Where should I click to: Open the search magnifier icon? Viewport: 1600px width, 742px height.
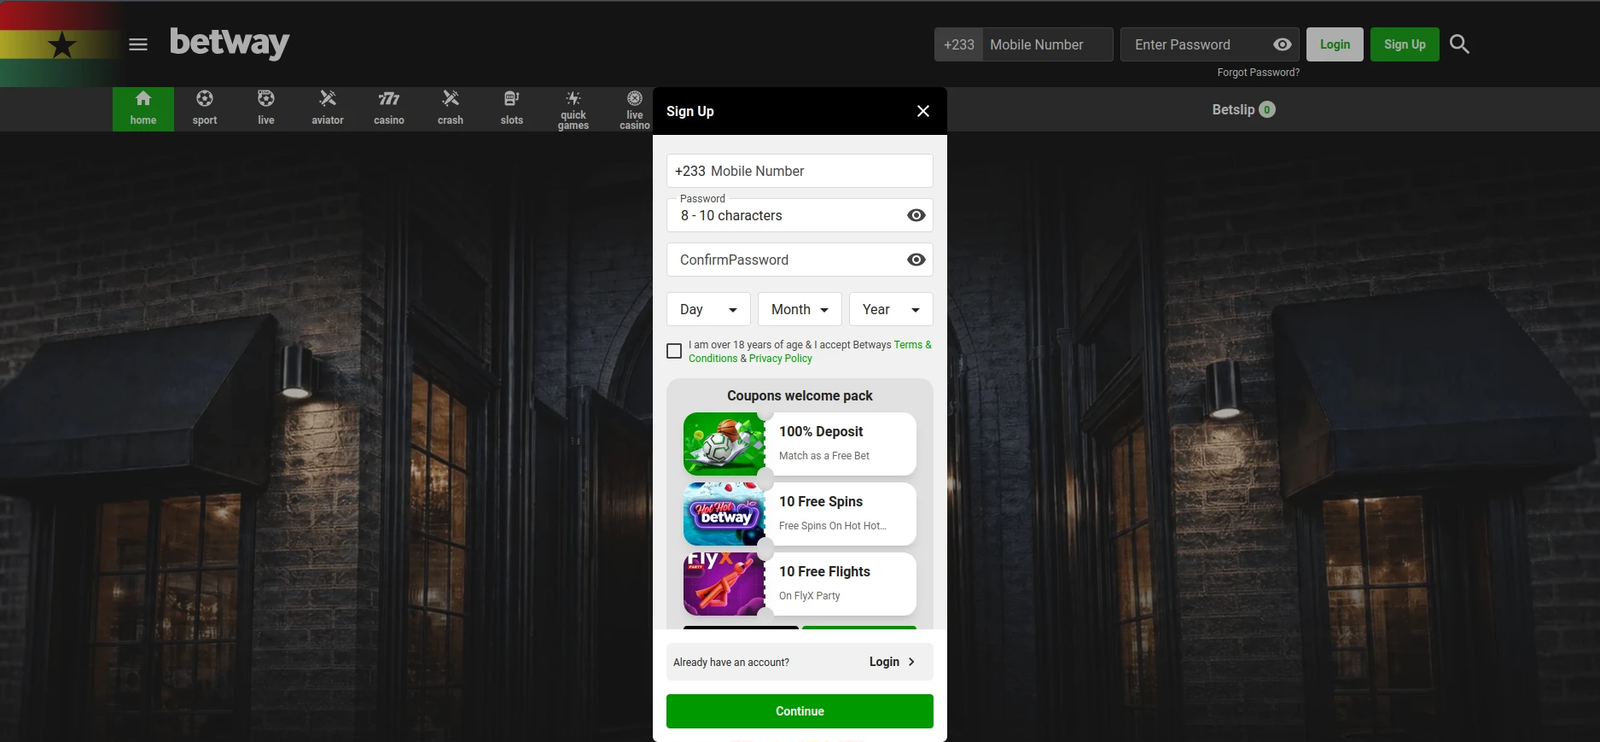pyautogui.click(x=1459, y=44)
